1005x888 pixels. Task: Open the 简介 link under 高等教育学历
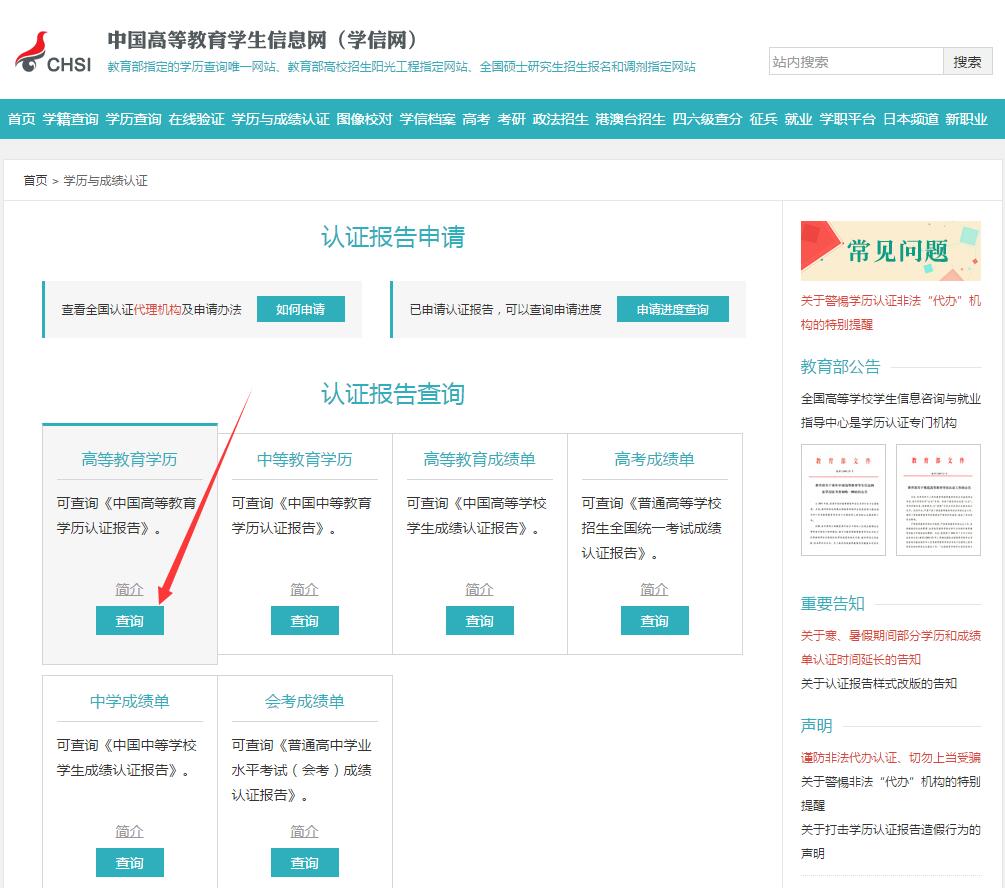click(x=129, y=589)
